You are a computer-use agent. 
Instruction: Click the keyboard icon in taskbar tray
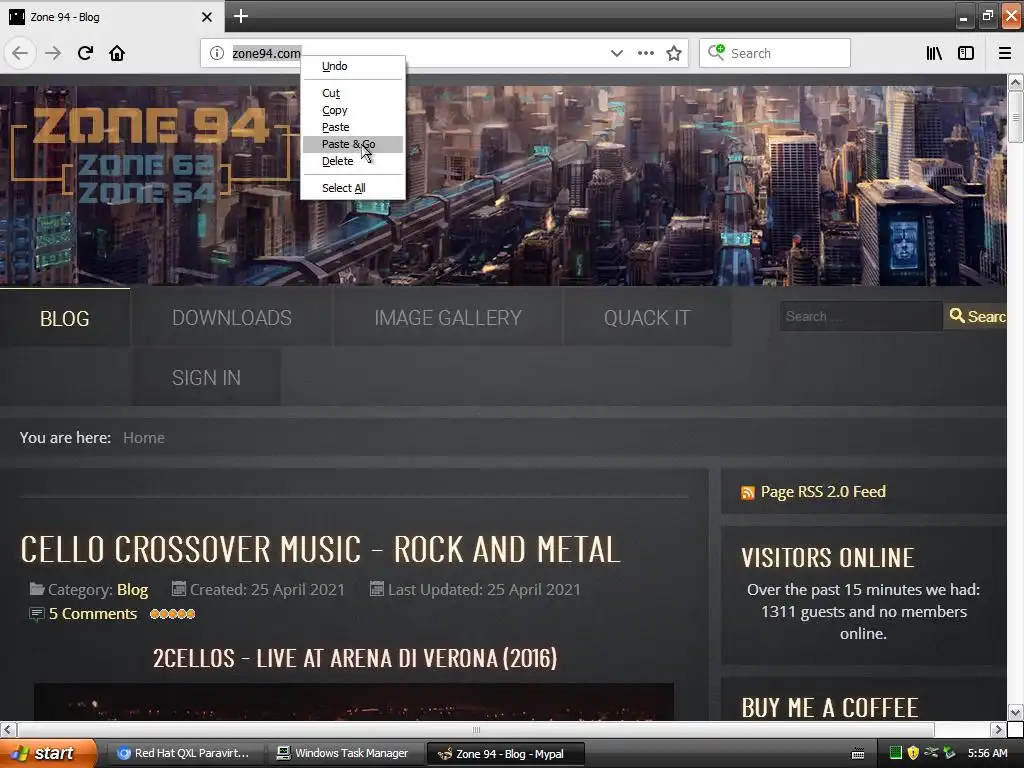click(858, 754)
